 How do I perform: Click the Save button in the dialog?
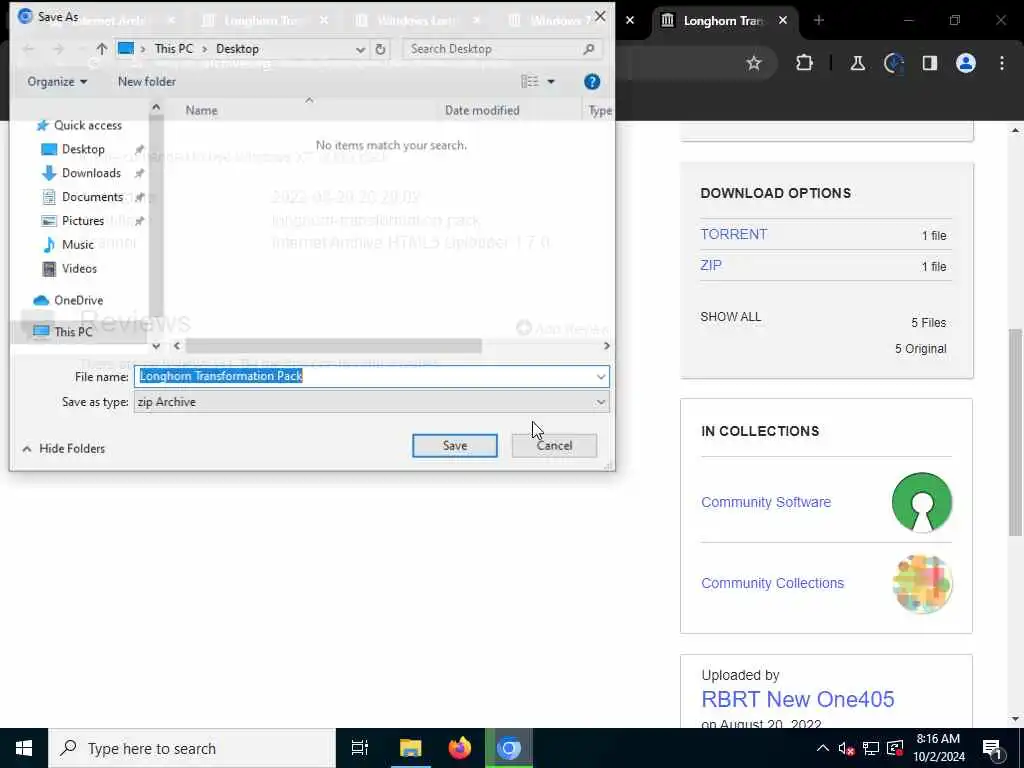(x=455, y=445)
